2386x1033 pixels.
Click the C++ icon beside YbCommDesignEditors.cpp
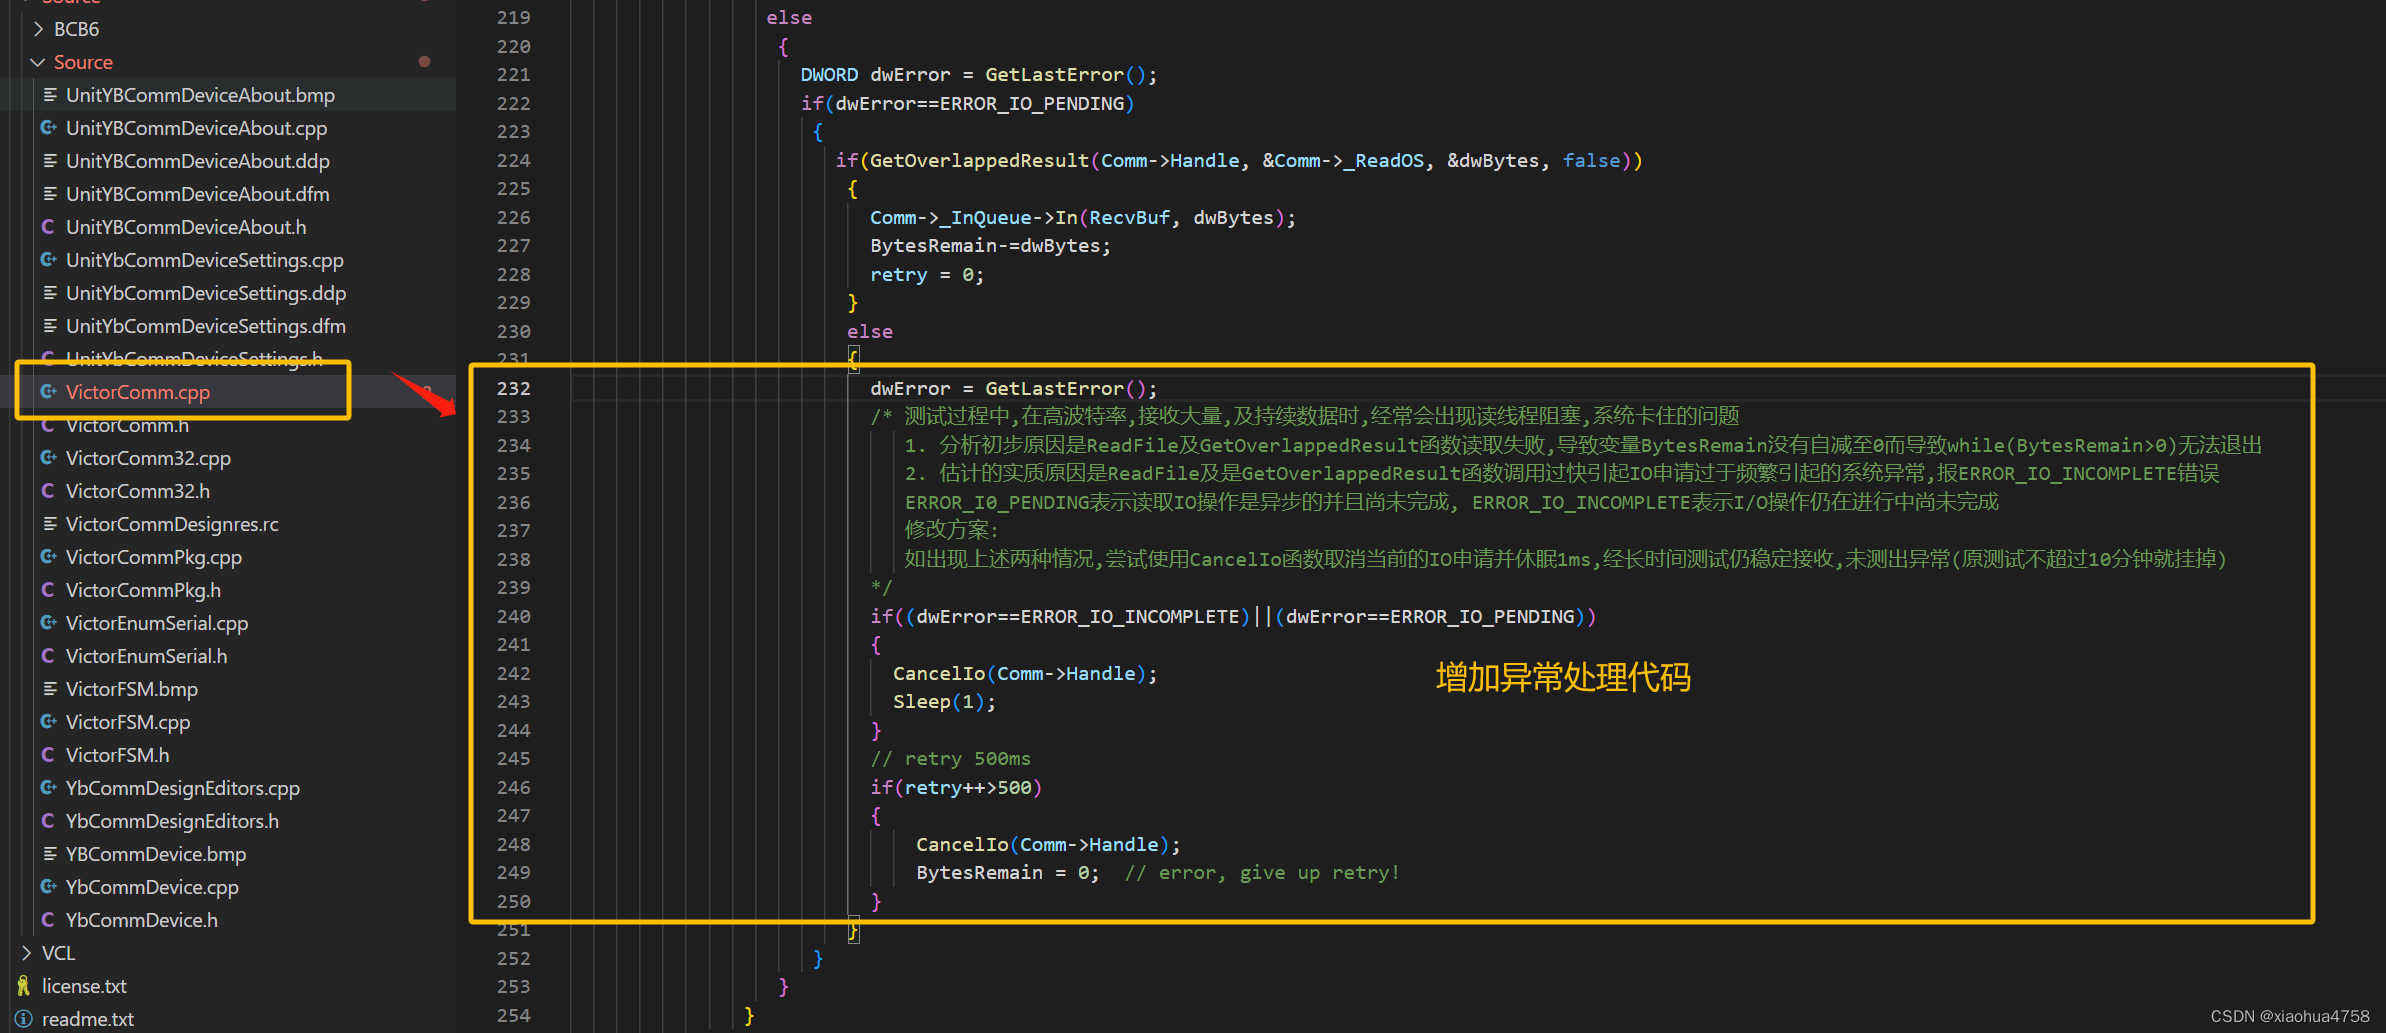[47, 788]
